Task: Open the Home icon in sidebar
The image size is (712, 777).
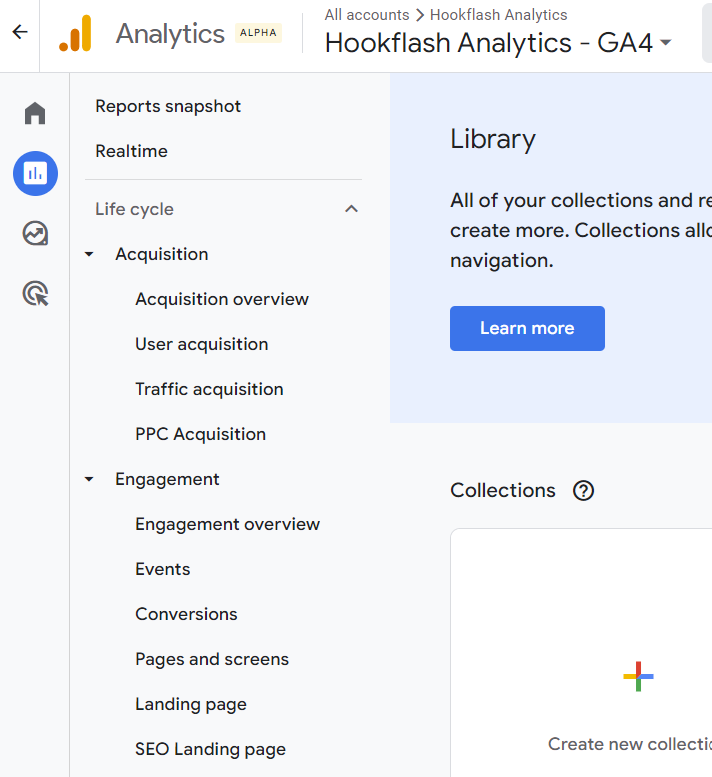Action: (35, 113)
